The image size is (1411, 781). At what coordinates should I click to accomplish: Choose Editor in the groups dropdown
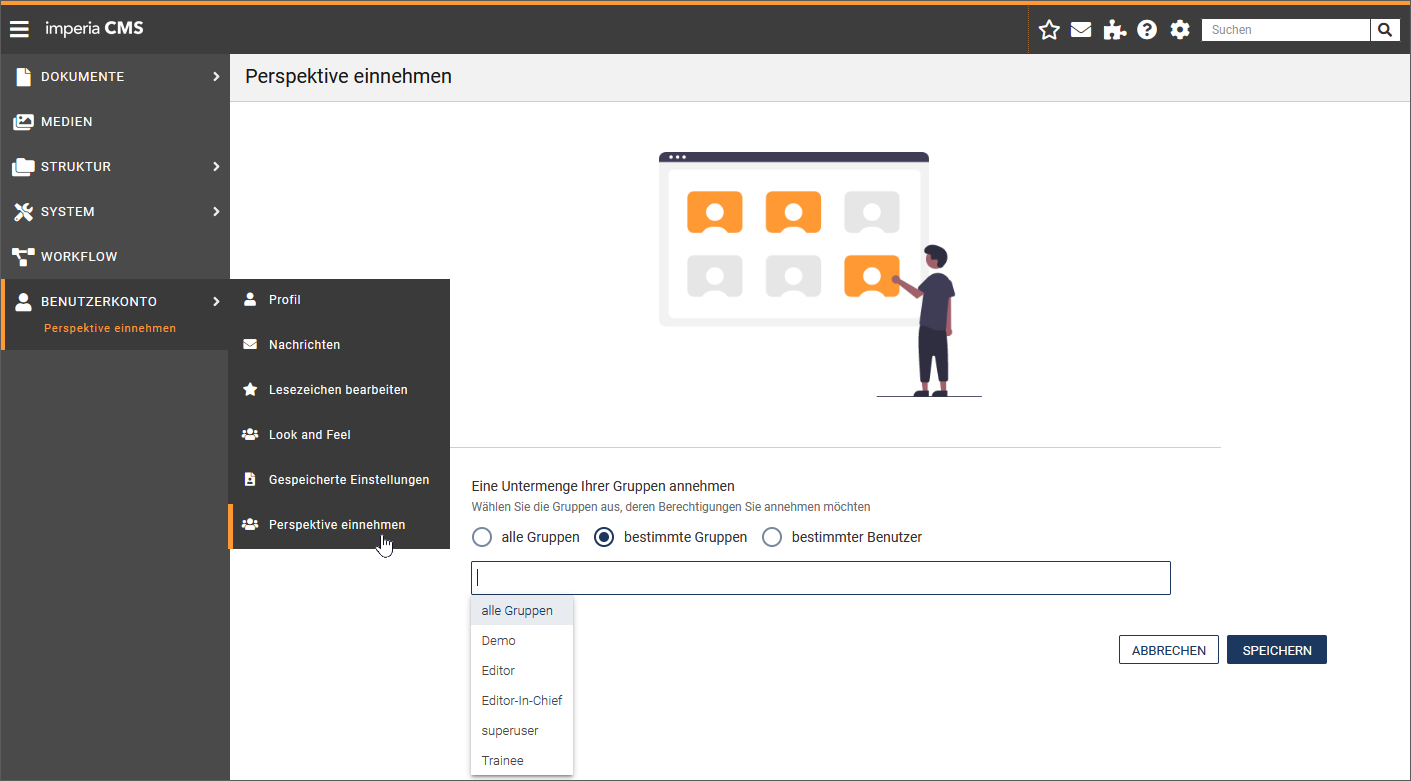click(522, 671)
